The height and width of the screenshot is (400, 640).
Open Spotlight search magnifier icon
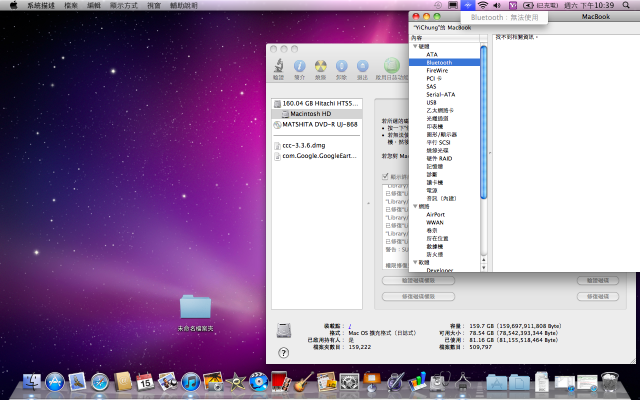[626, 5]
